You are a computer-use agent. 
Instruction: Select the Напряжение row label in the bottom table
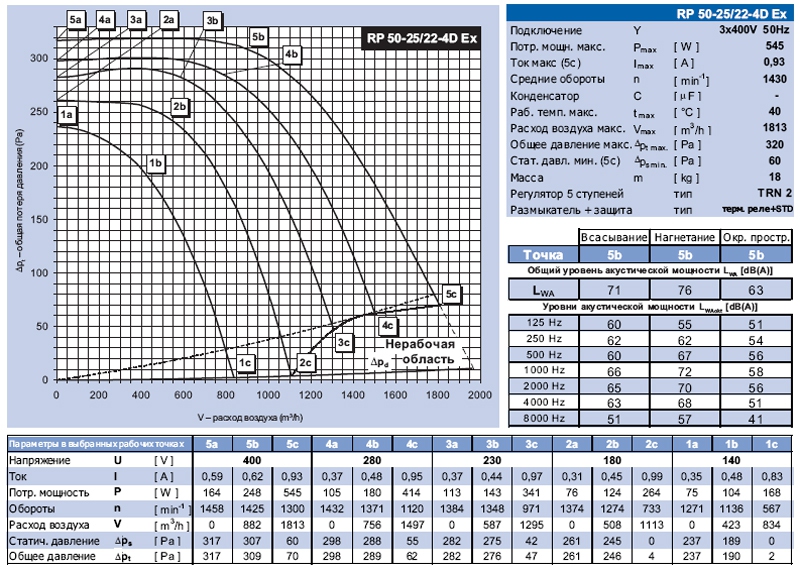tap(42, 460)
